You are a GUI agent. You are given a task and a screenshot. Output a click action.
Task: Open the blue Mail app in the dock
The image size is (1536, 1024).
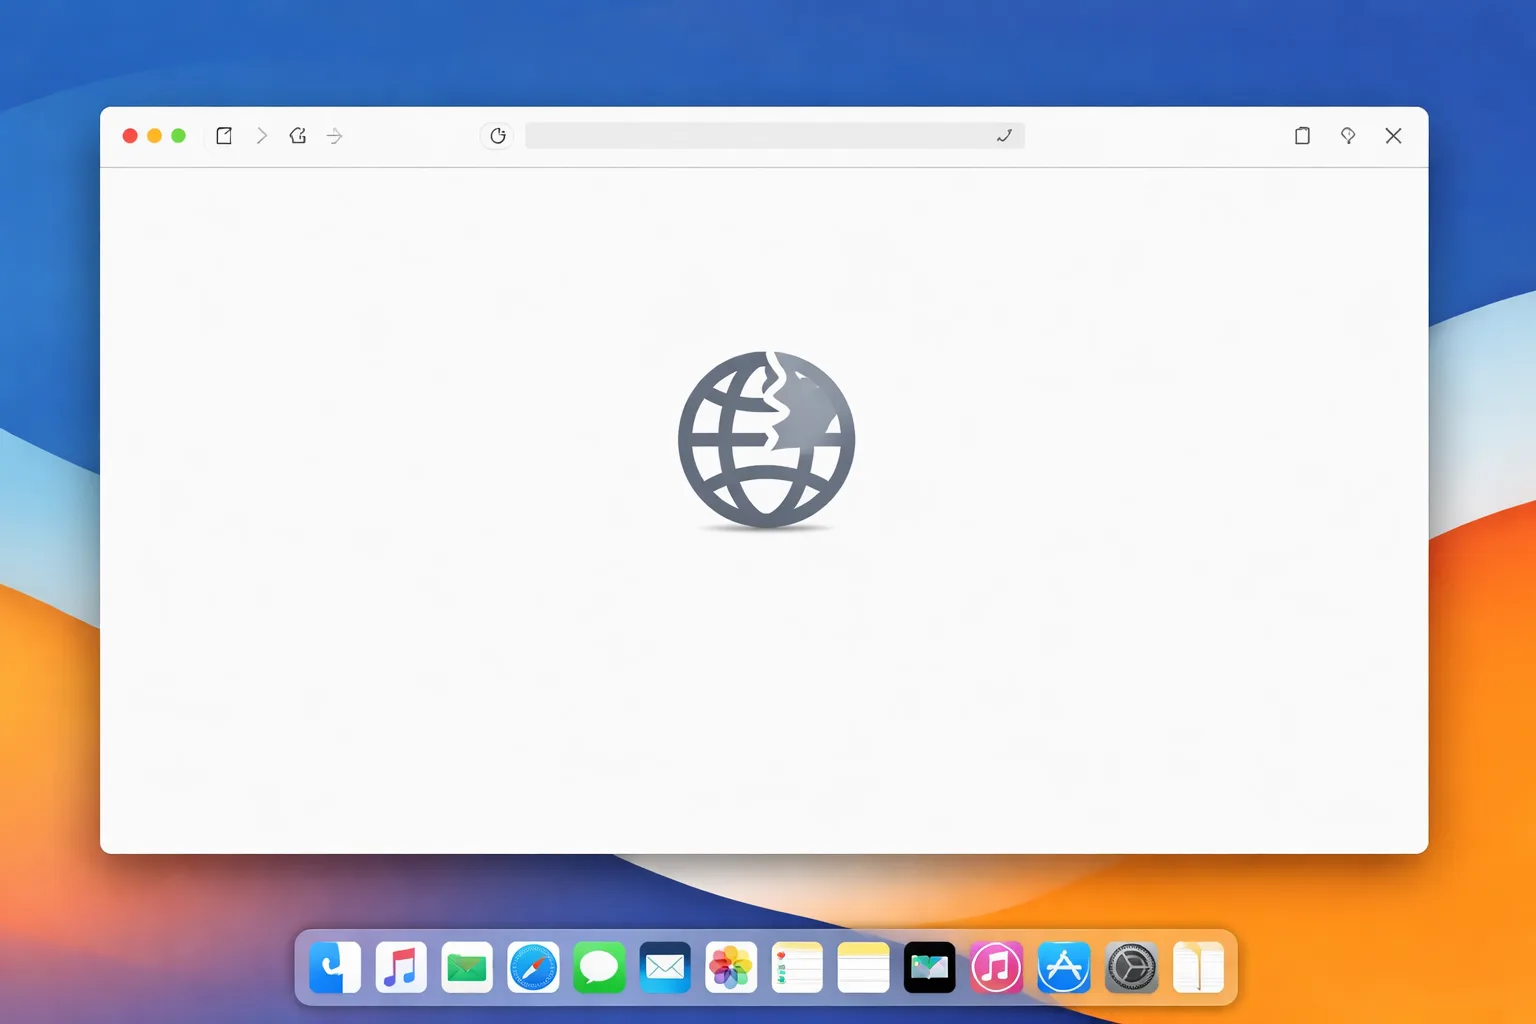(x=665, y=968)
